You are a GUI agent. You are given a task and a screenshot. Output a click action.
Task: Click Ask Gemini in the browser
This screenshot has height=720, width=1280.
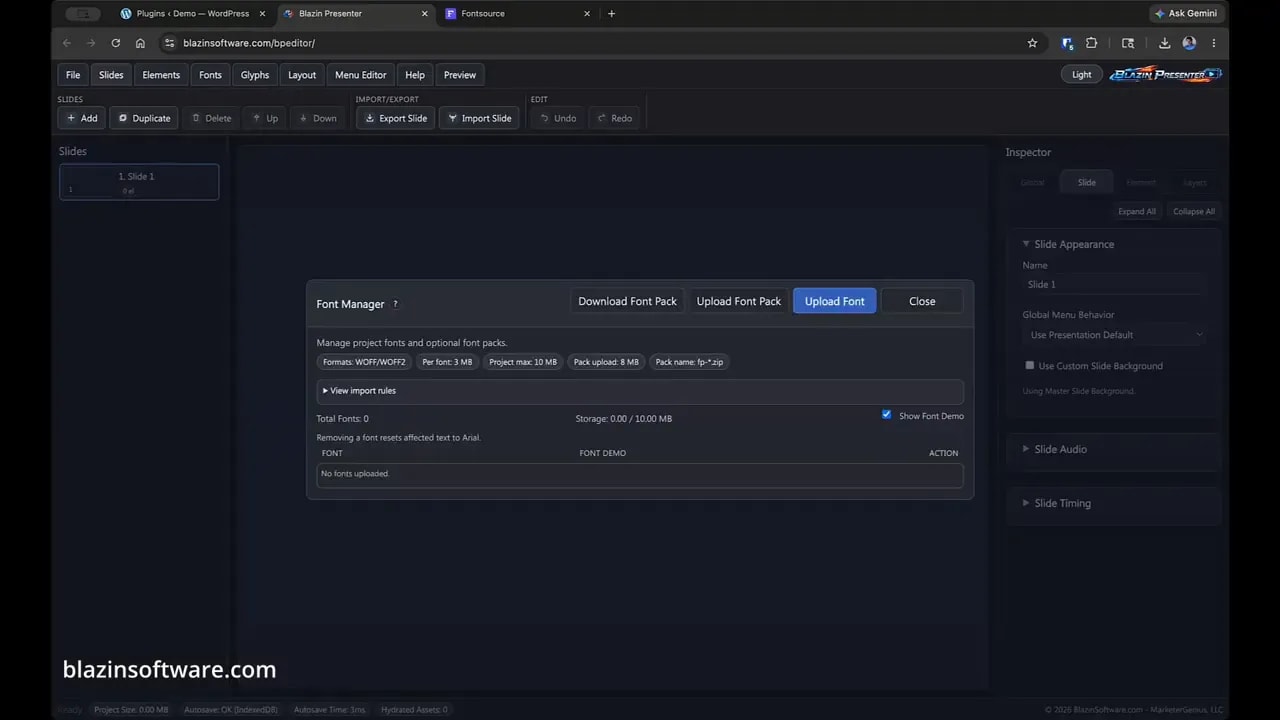[1186, 14]
